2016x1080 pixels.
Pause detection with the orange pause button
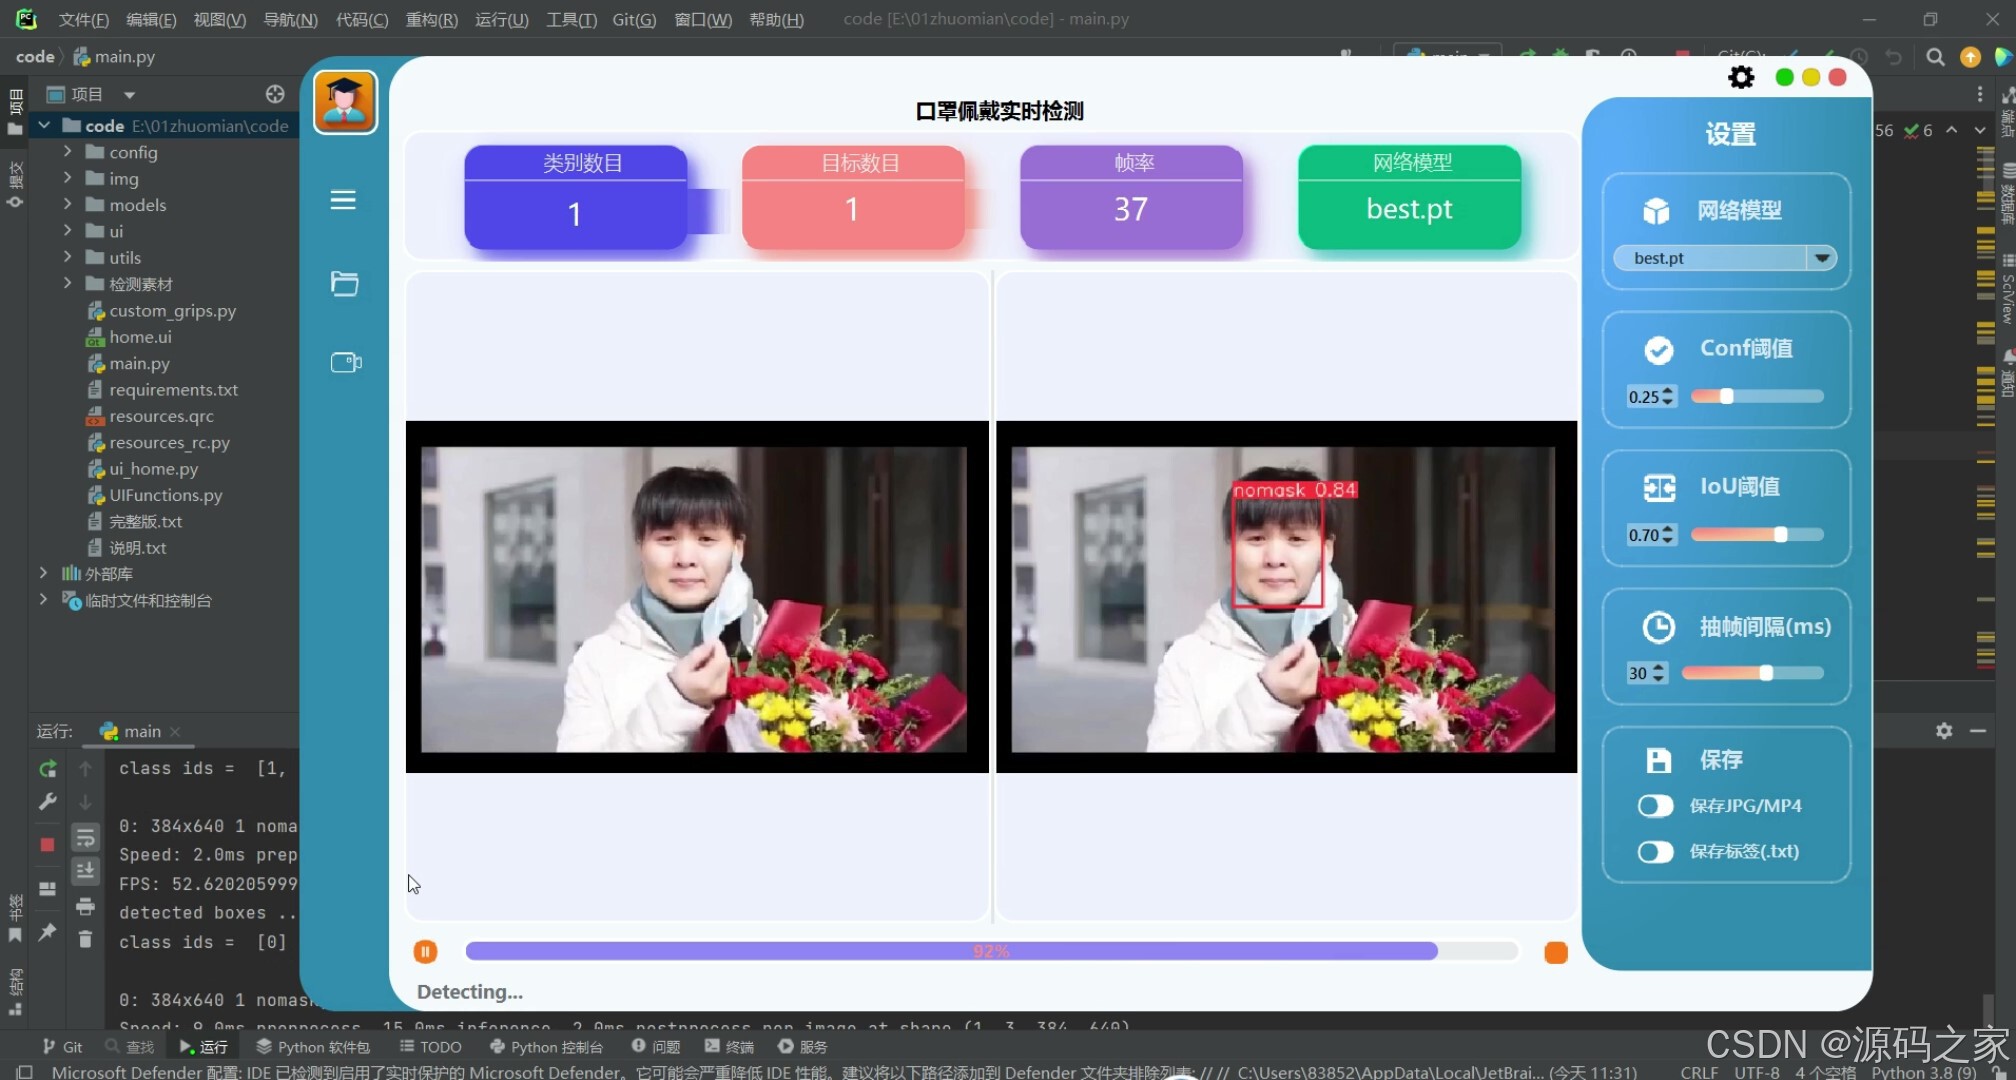425,952
